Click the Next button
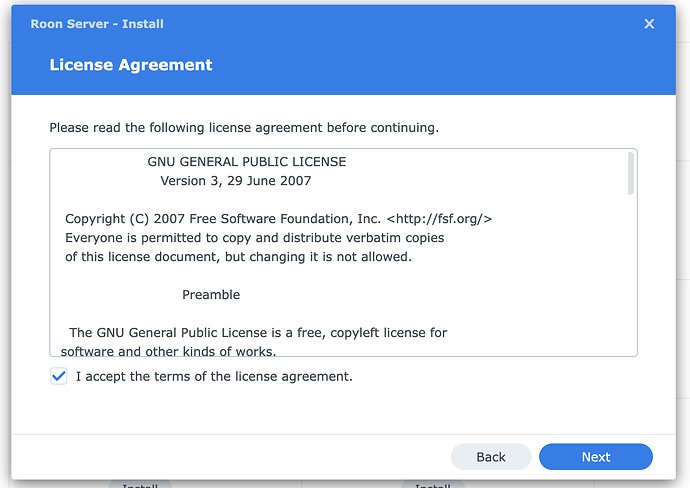The width and height of the screenshot is (690, 488). (595, 457)
